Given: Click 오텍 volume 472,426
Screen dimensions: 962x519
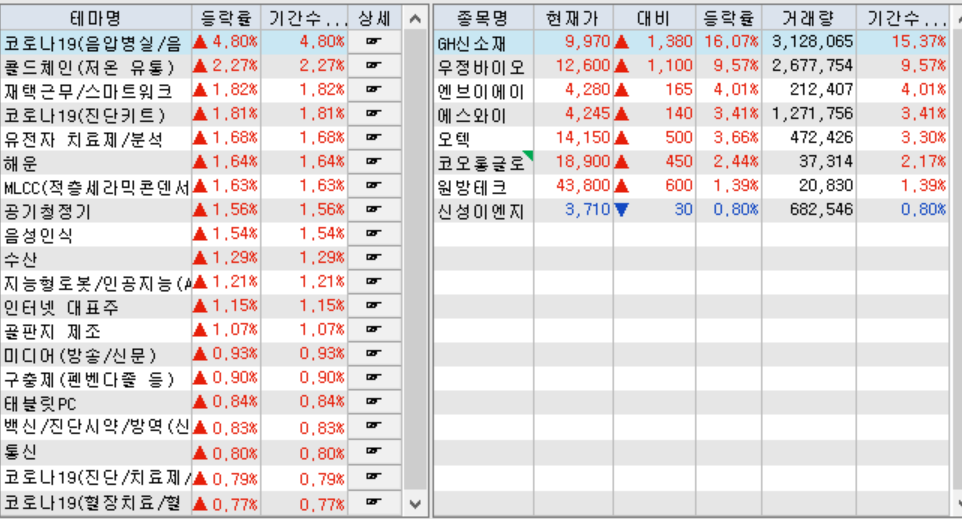Looking at the screenshot, I should pos(821,137).
